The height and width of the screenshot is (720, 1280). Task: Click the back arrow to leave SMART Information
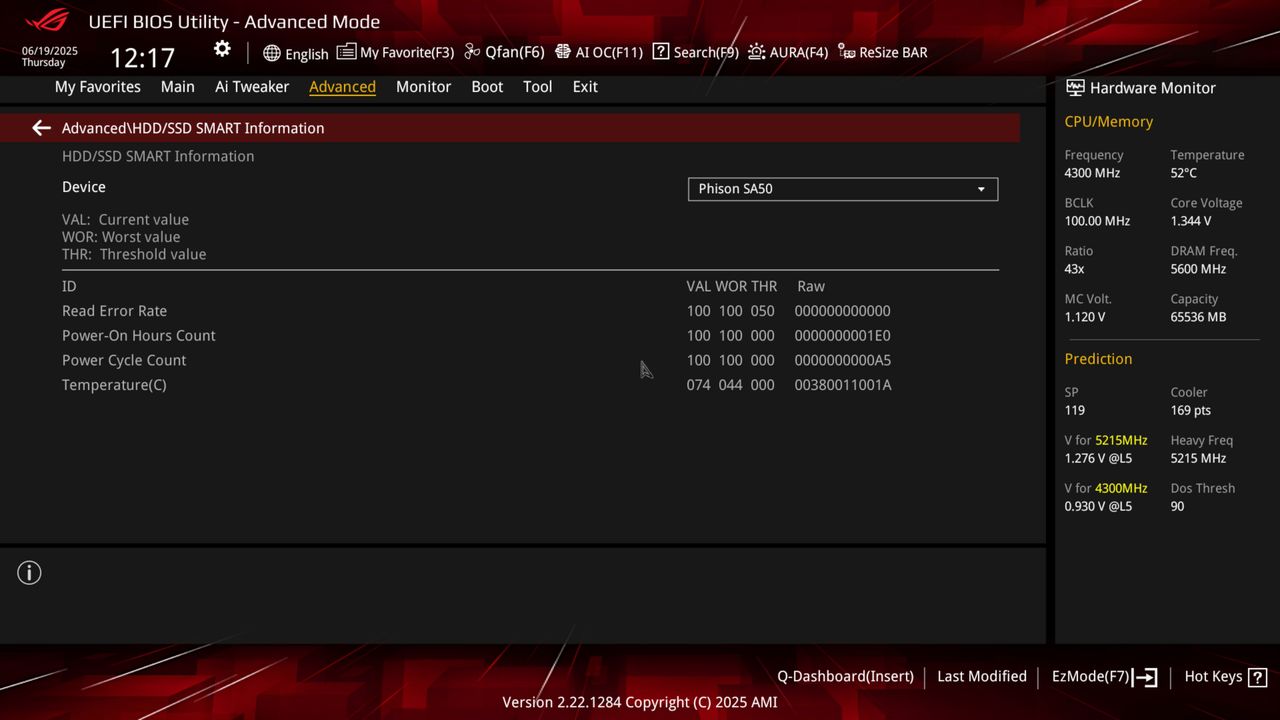tap(40, 128)
